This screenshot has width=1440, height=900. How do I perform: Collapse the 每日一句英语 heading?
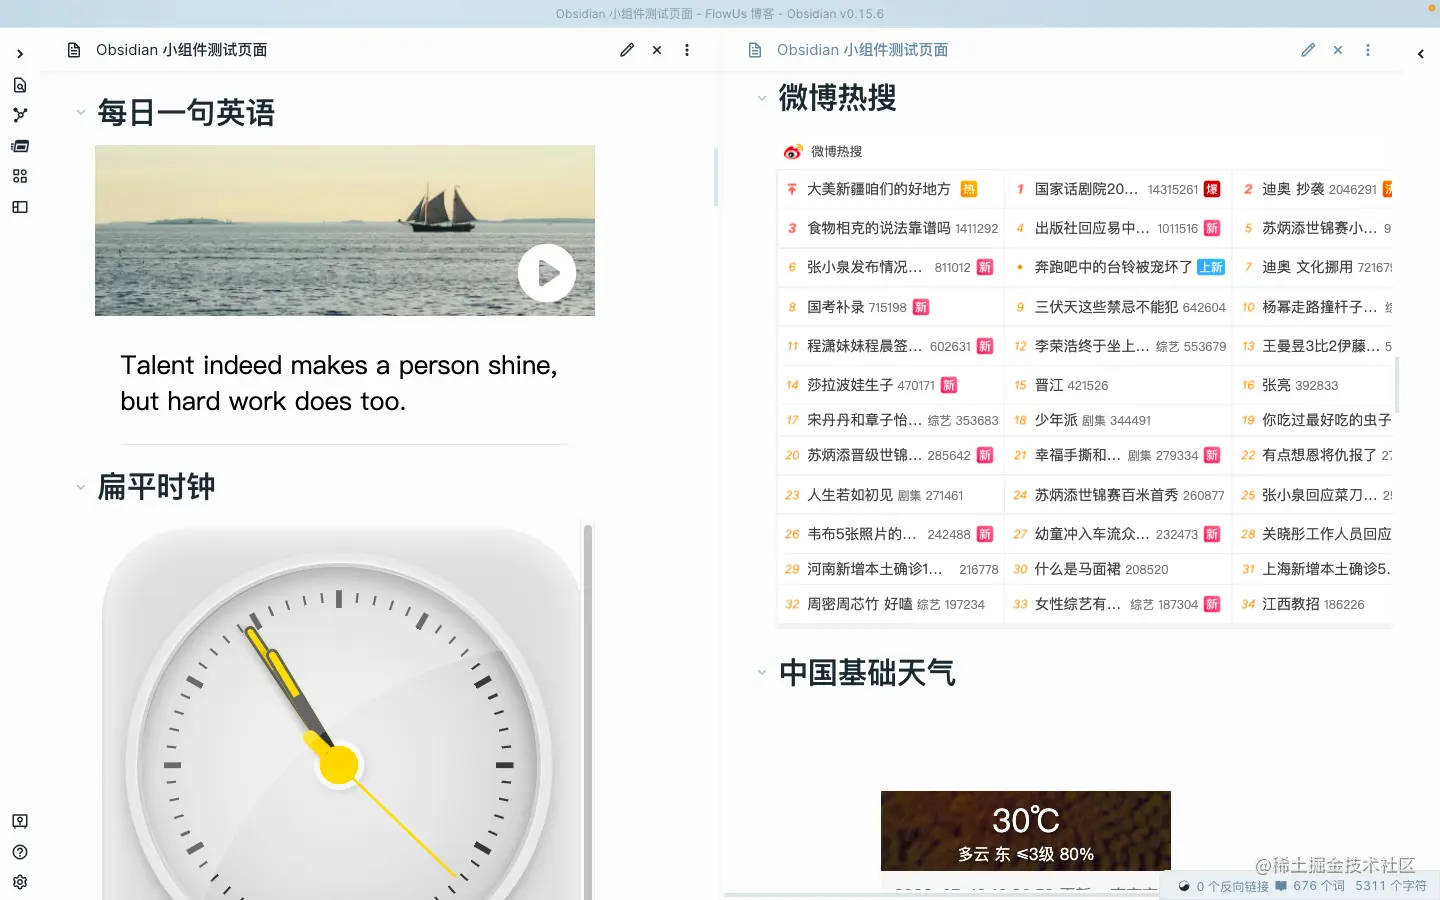tap(81, 112)
